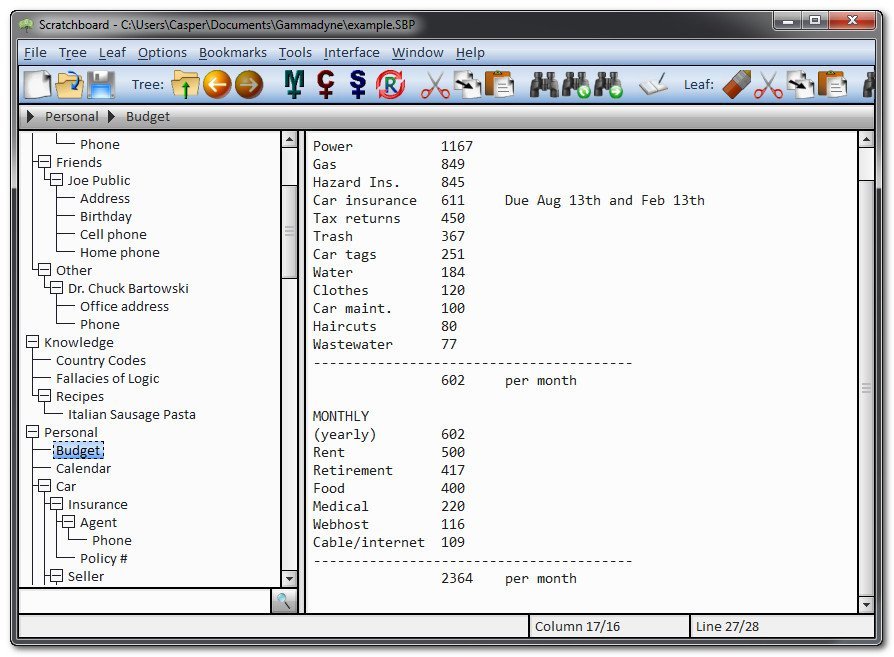Image resolution: width=894 pixels, height=657 pixels.
Task: Save the file using the floppy disk icon
Action: tap(101, 85)
